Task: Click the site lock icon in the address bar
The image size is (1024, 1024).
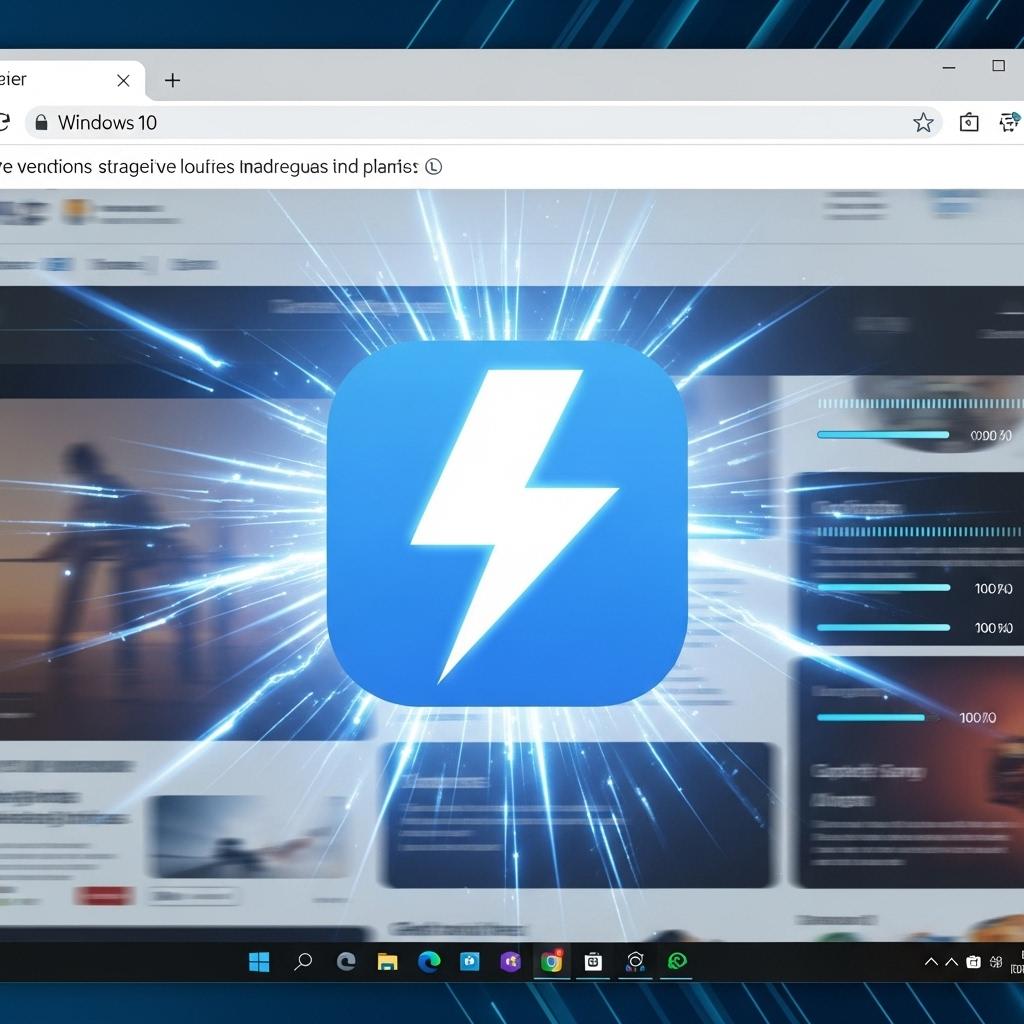Action: 41,122
